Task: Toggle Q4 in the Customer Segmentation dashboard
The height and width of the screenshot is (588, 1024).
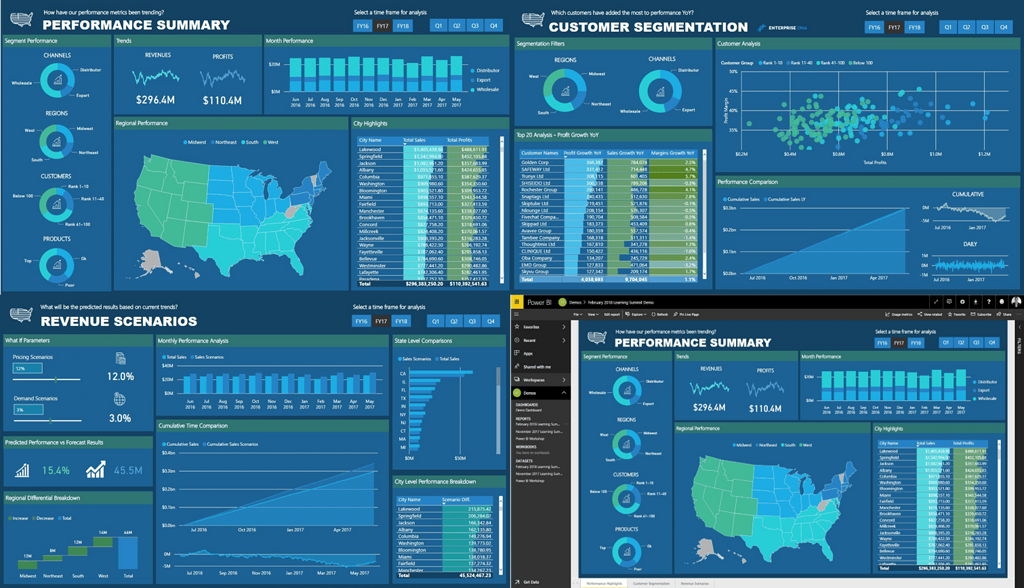Action: 1005,28
